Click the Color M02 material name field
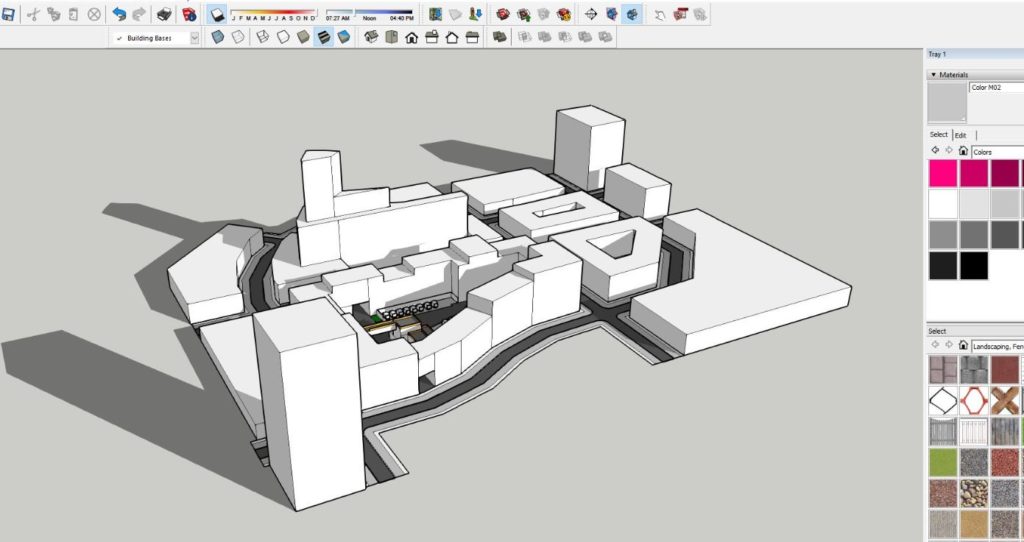This screenshot has height=542, width=1024. [997, 88]
